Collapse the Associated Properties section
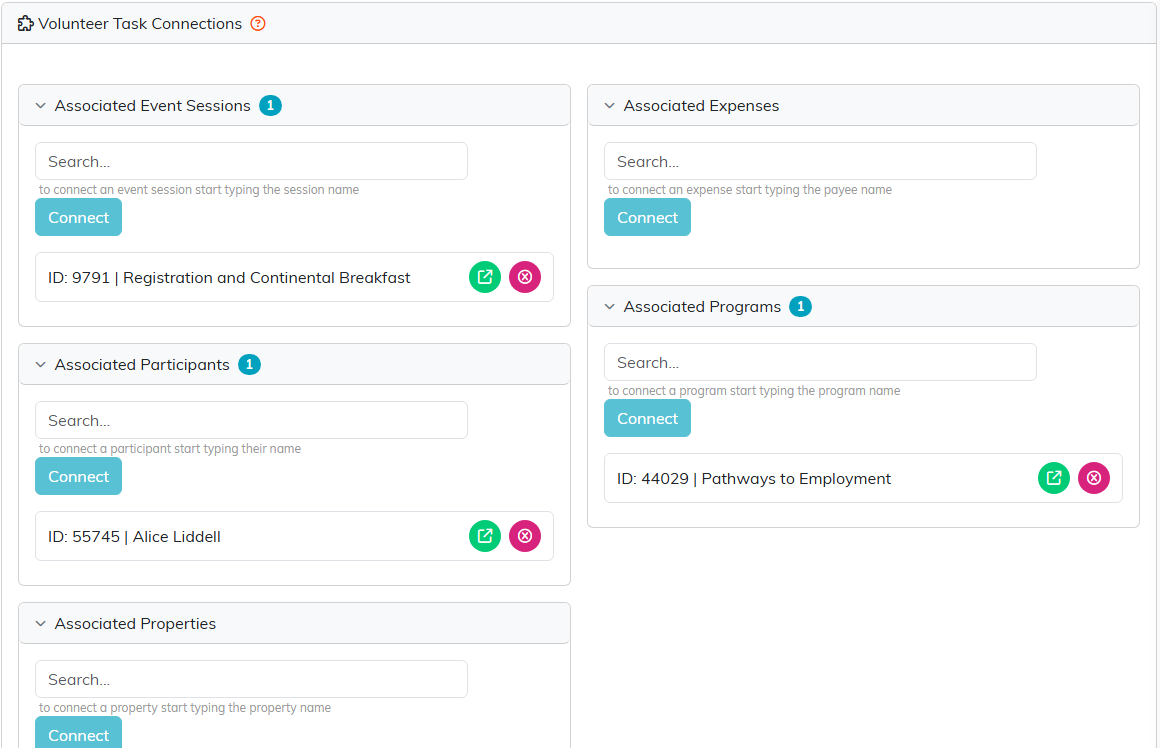Image resolution: width=1160 pixels, height=748 pixels. (41, 624)
